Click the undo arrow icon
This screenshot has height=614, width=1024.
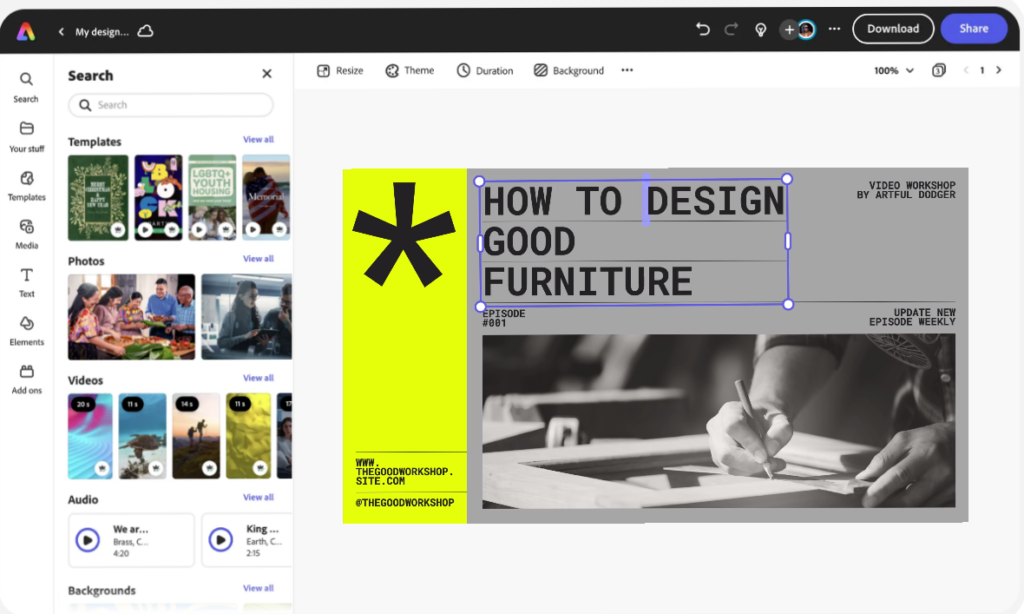click(x=702, y=30)
